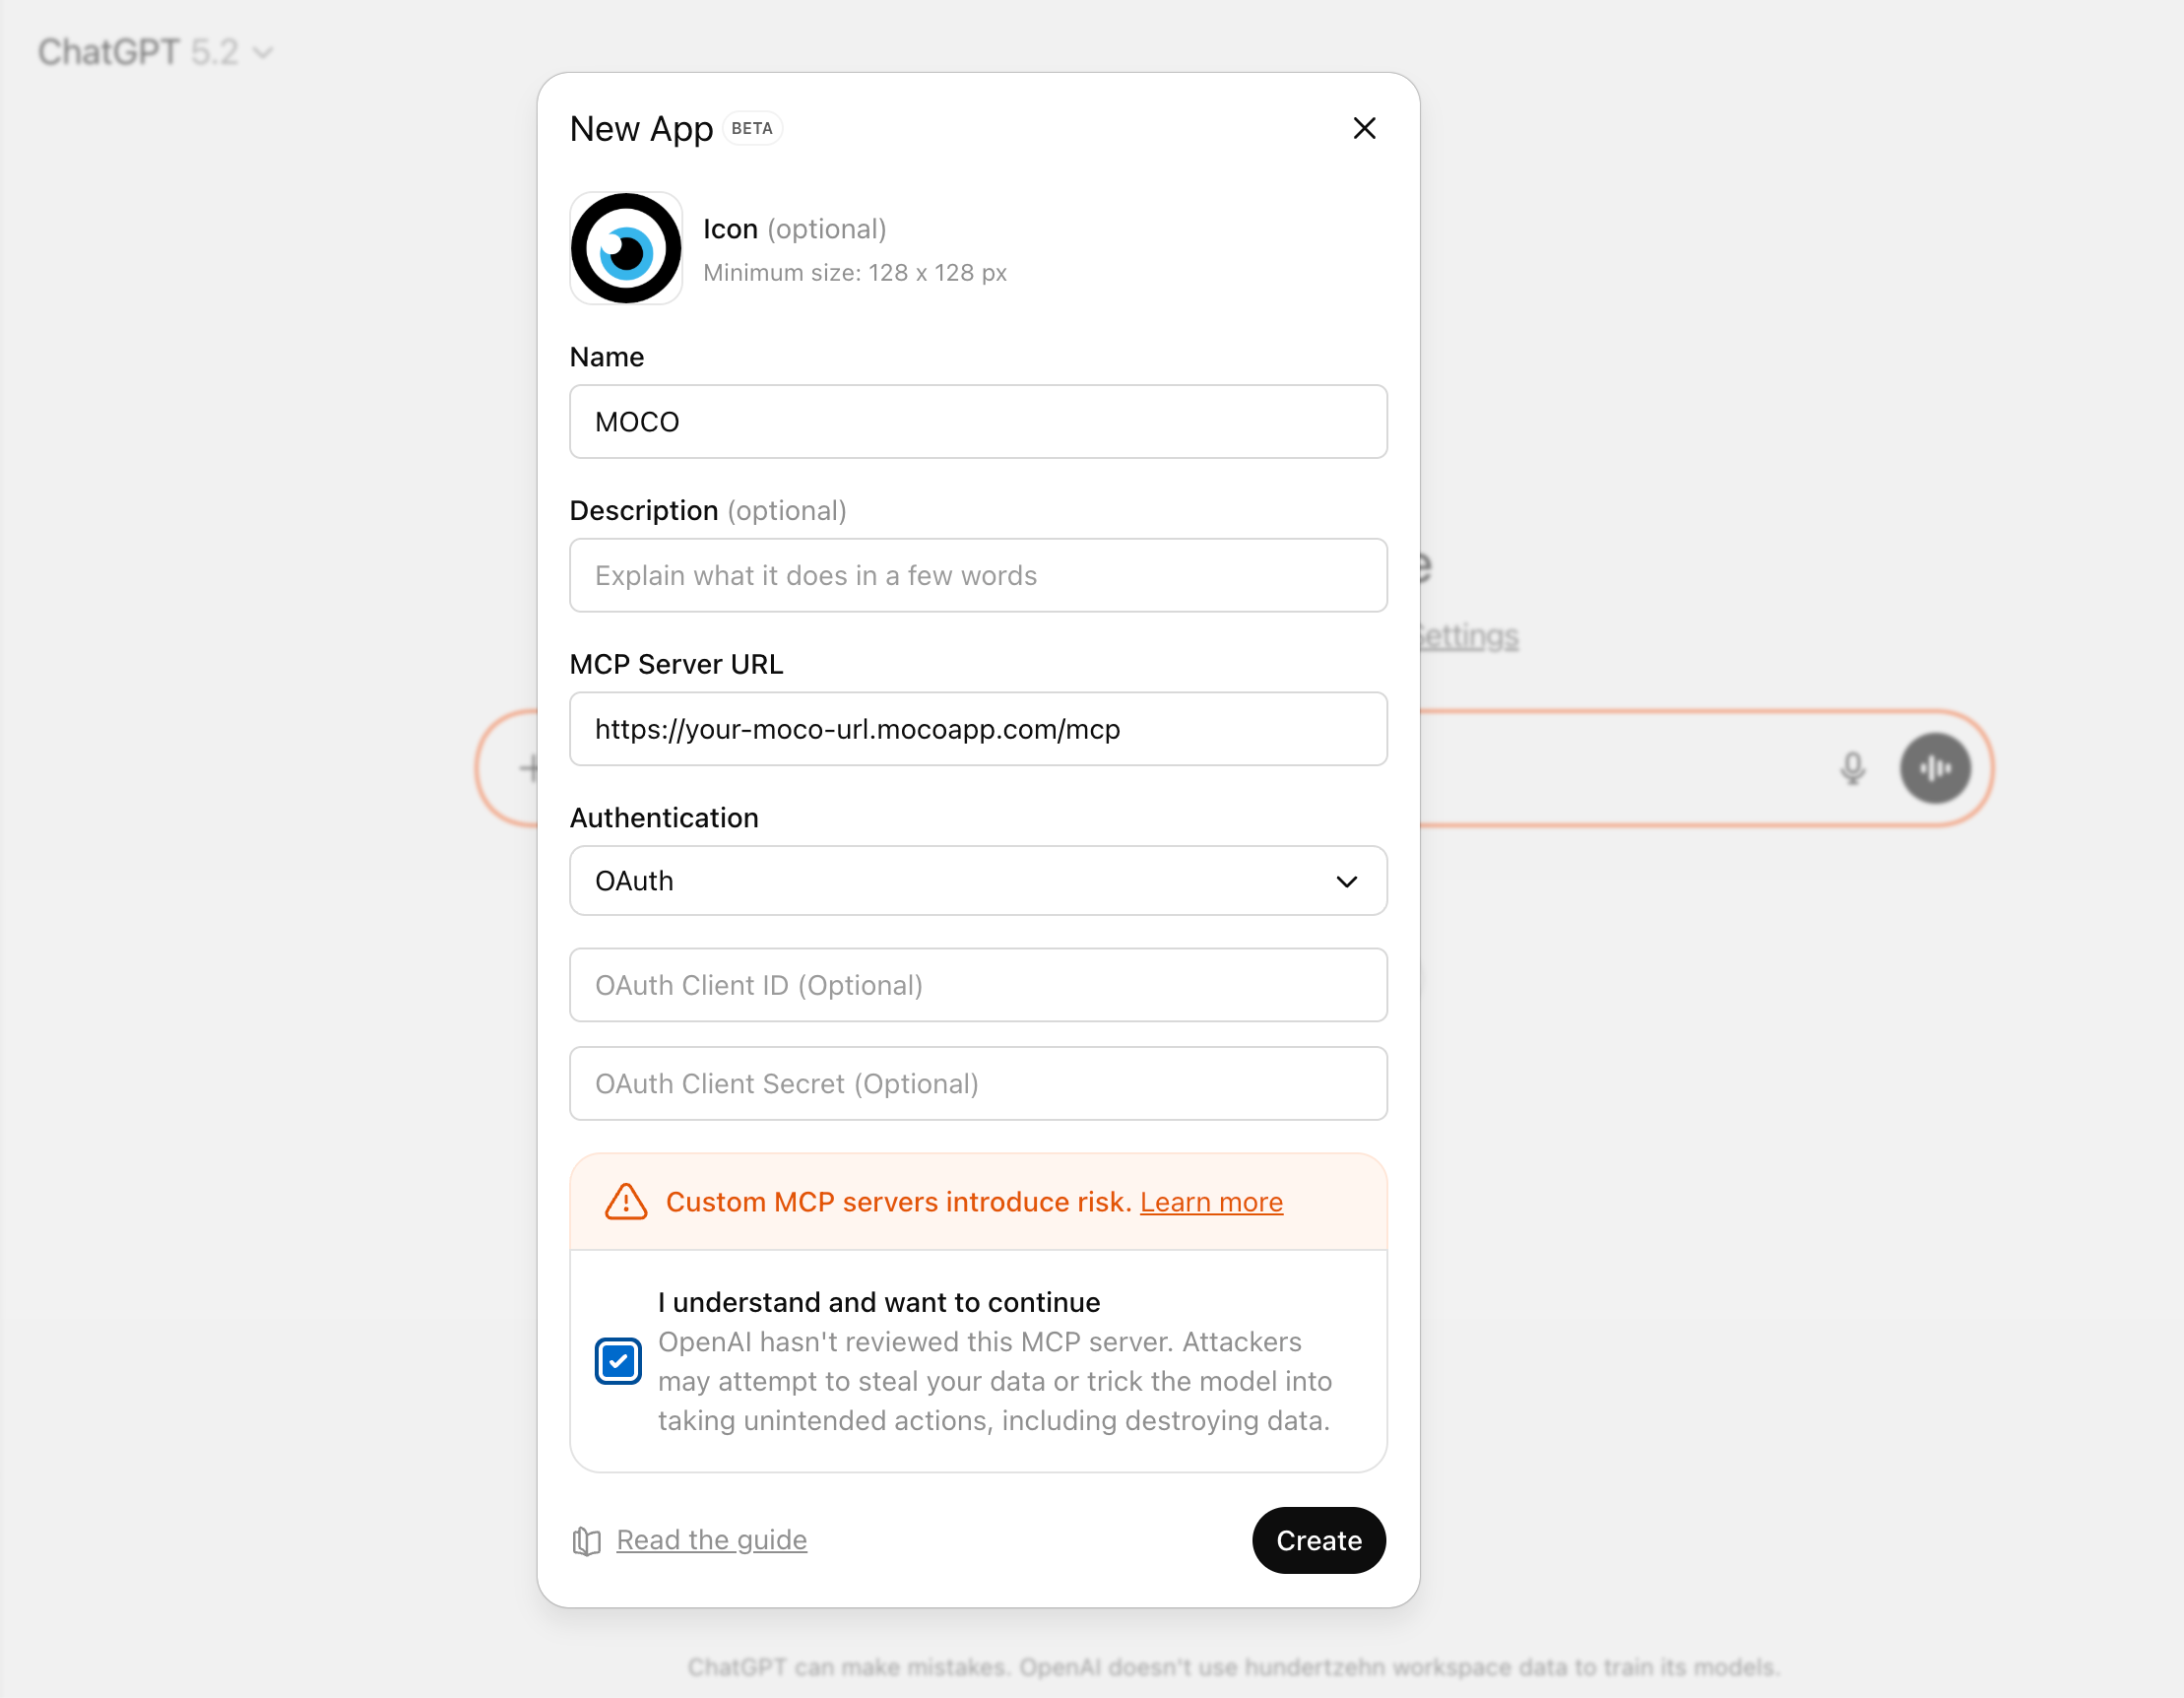Click the chevron arrow in OAuth selector
Viewport: 2184px width, 1698px height.
[1346, 881]
